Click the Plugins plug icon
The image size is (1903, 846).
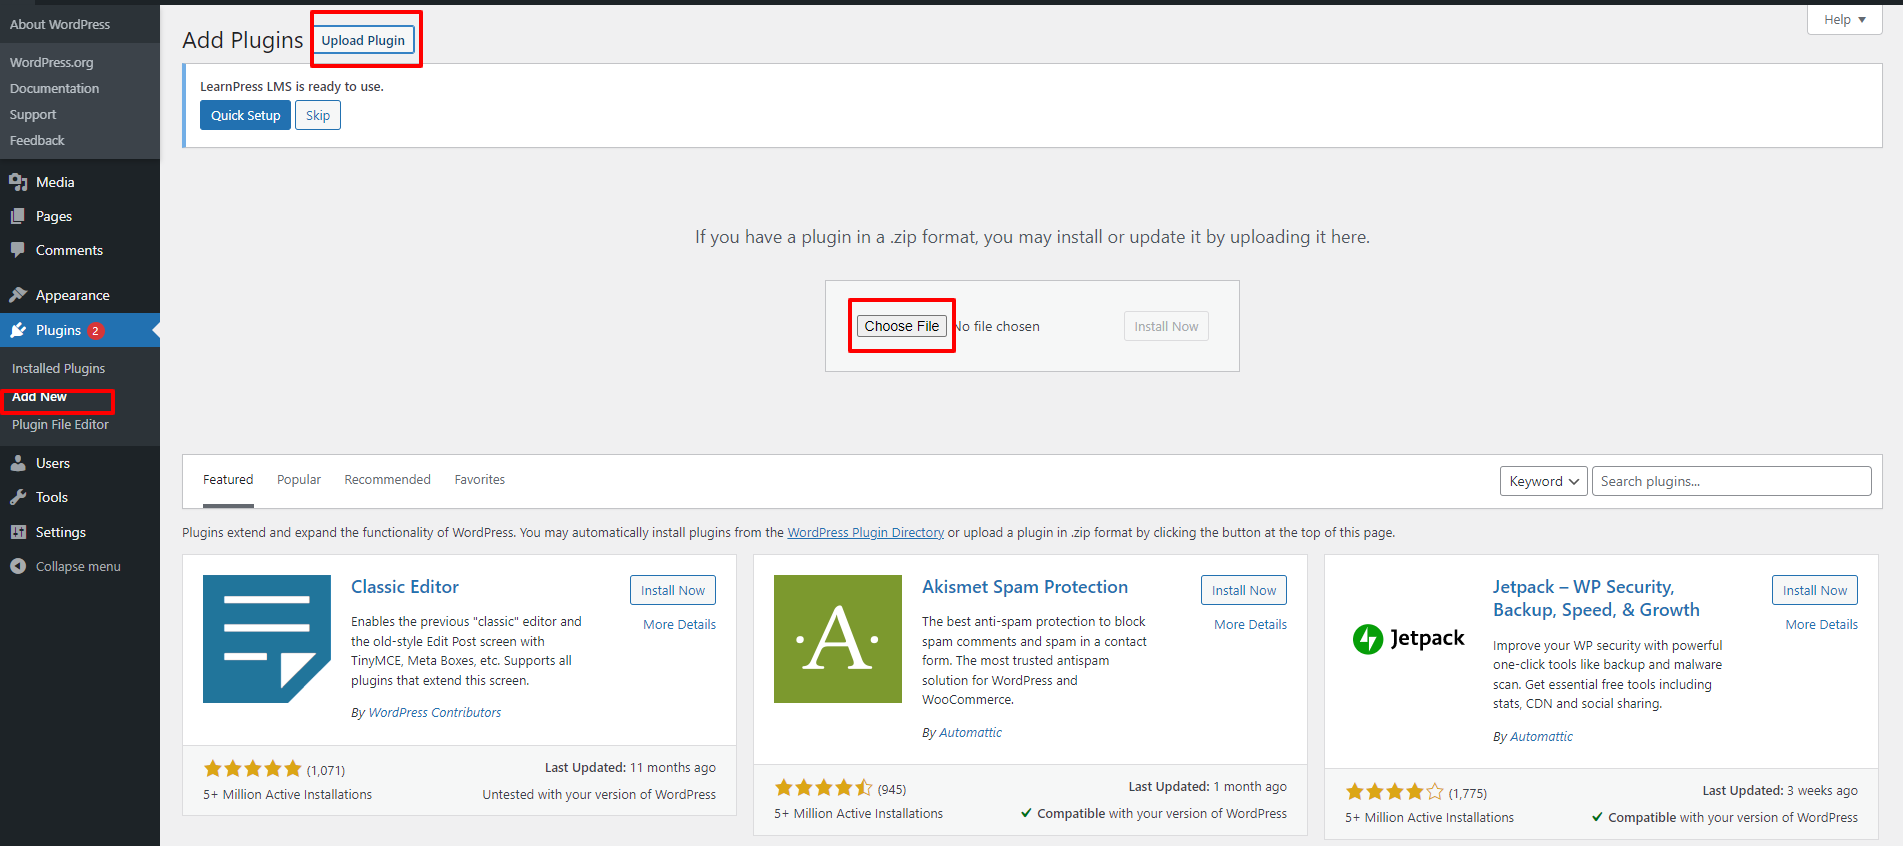click(18, 330)
